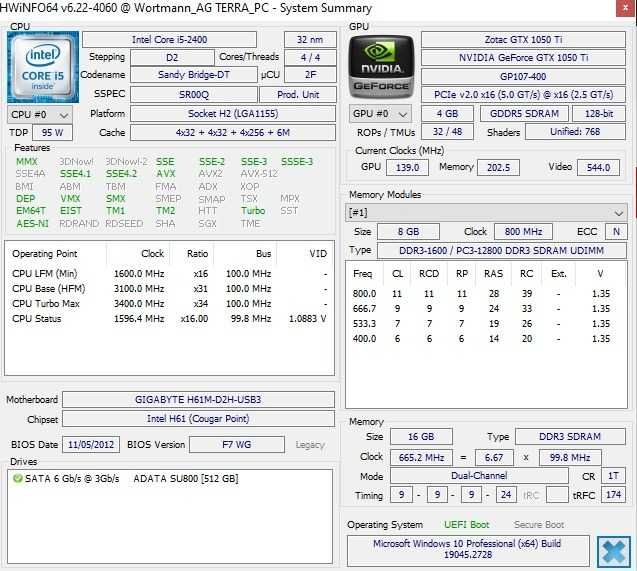637x571 pixels.
Task: Click the Sandy Bridge-DT codename field
Action: click(194, 75)
